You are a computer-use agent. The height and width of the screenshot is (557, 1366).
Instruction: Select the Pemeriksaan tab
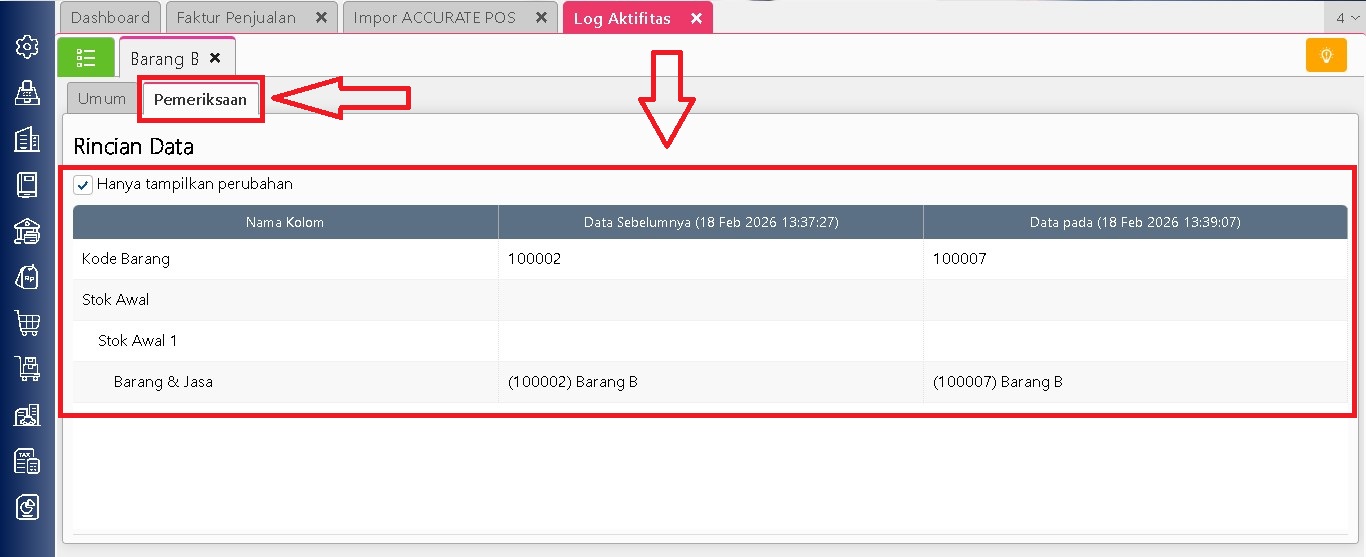pyautogui.click(x=200, y=100)
